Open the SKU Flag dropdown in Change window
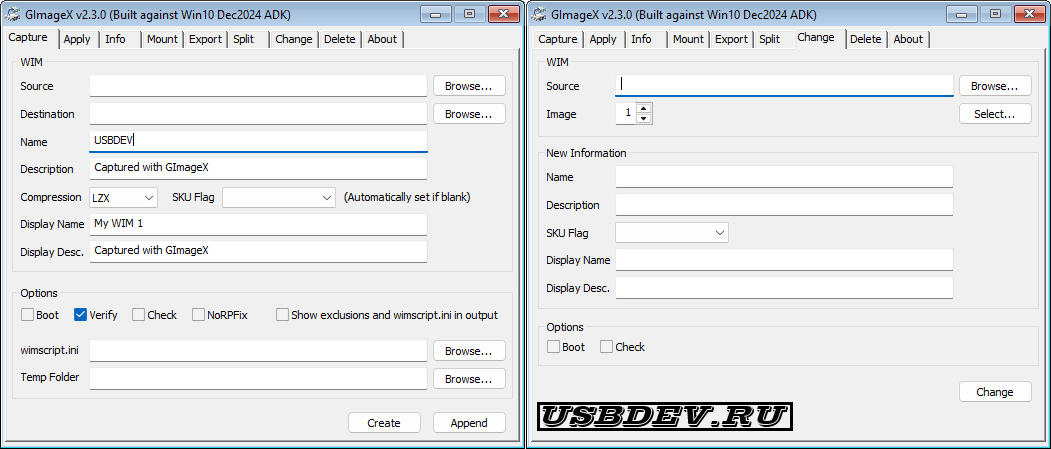 672,233
